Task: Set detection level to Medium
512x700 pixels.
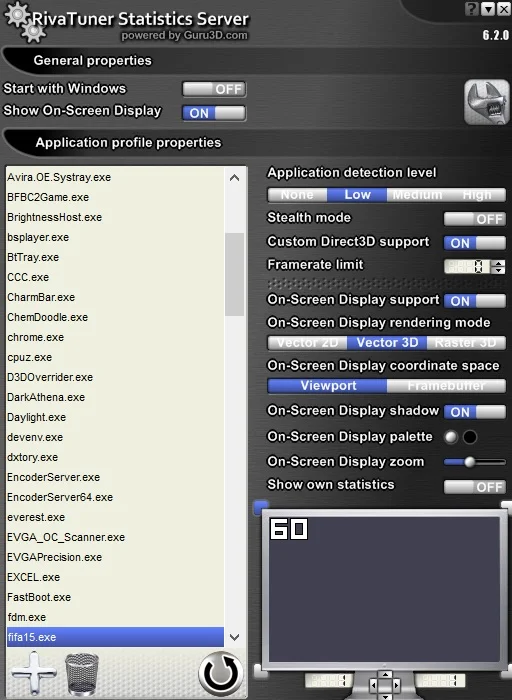Action: click(x=417, y=195)
